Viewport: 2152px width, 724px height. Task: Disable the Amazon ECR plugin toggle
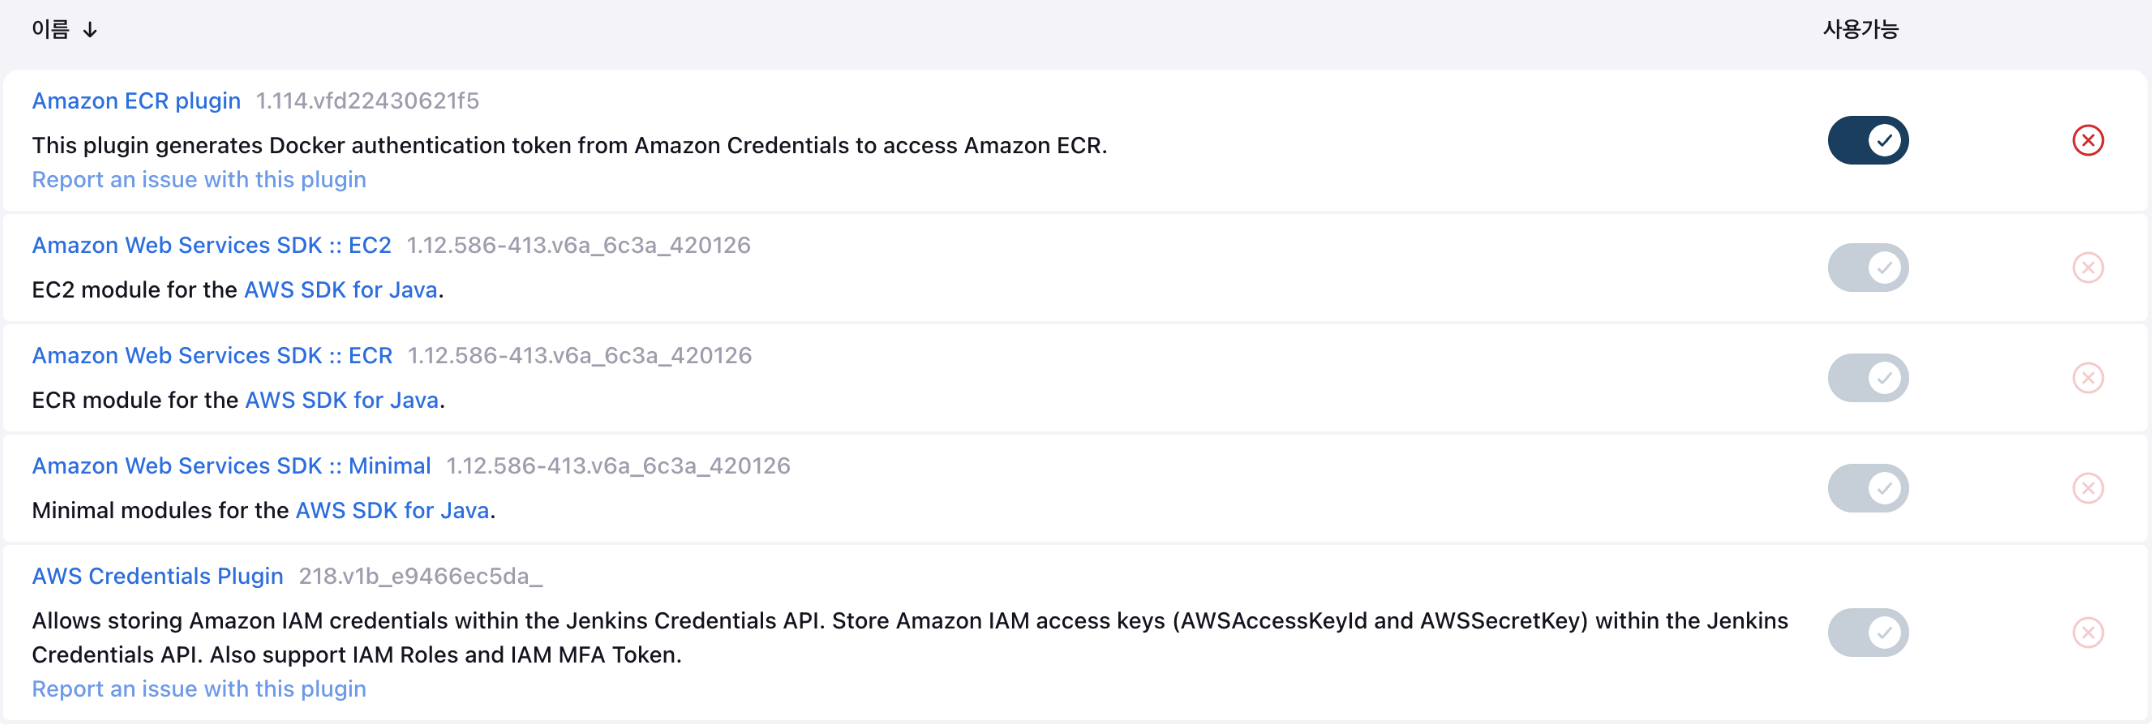(1868, 140)
